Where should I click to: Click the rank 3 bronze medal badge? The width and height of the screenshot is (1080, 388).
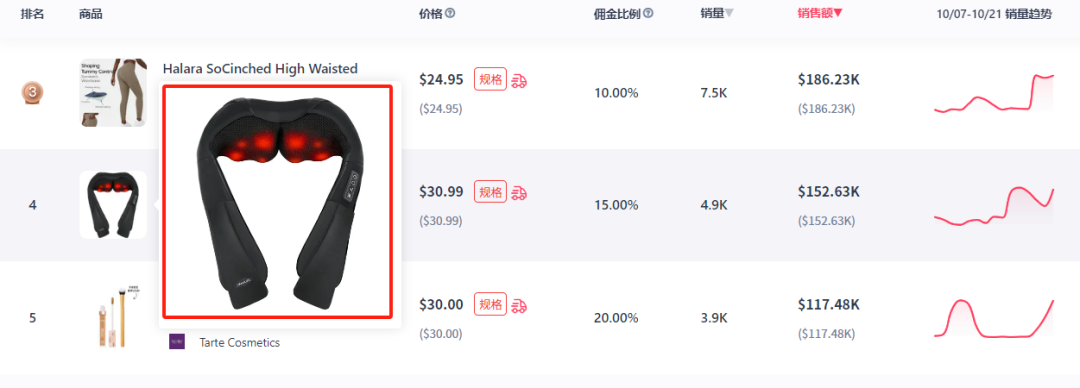tap(32, 92)
